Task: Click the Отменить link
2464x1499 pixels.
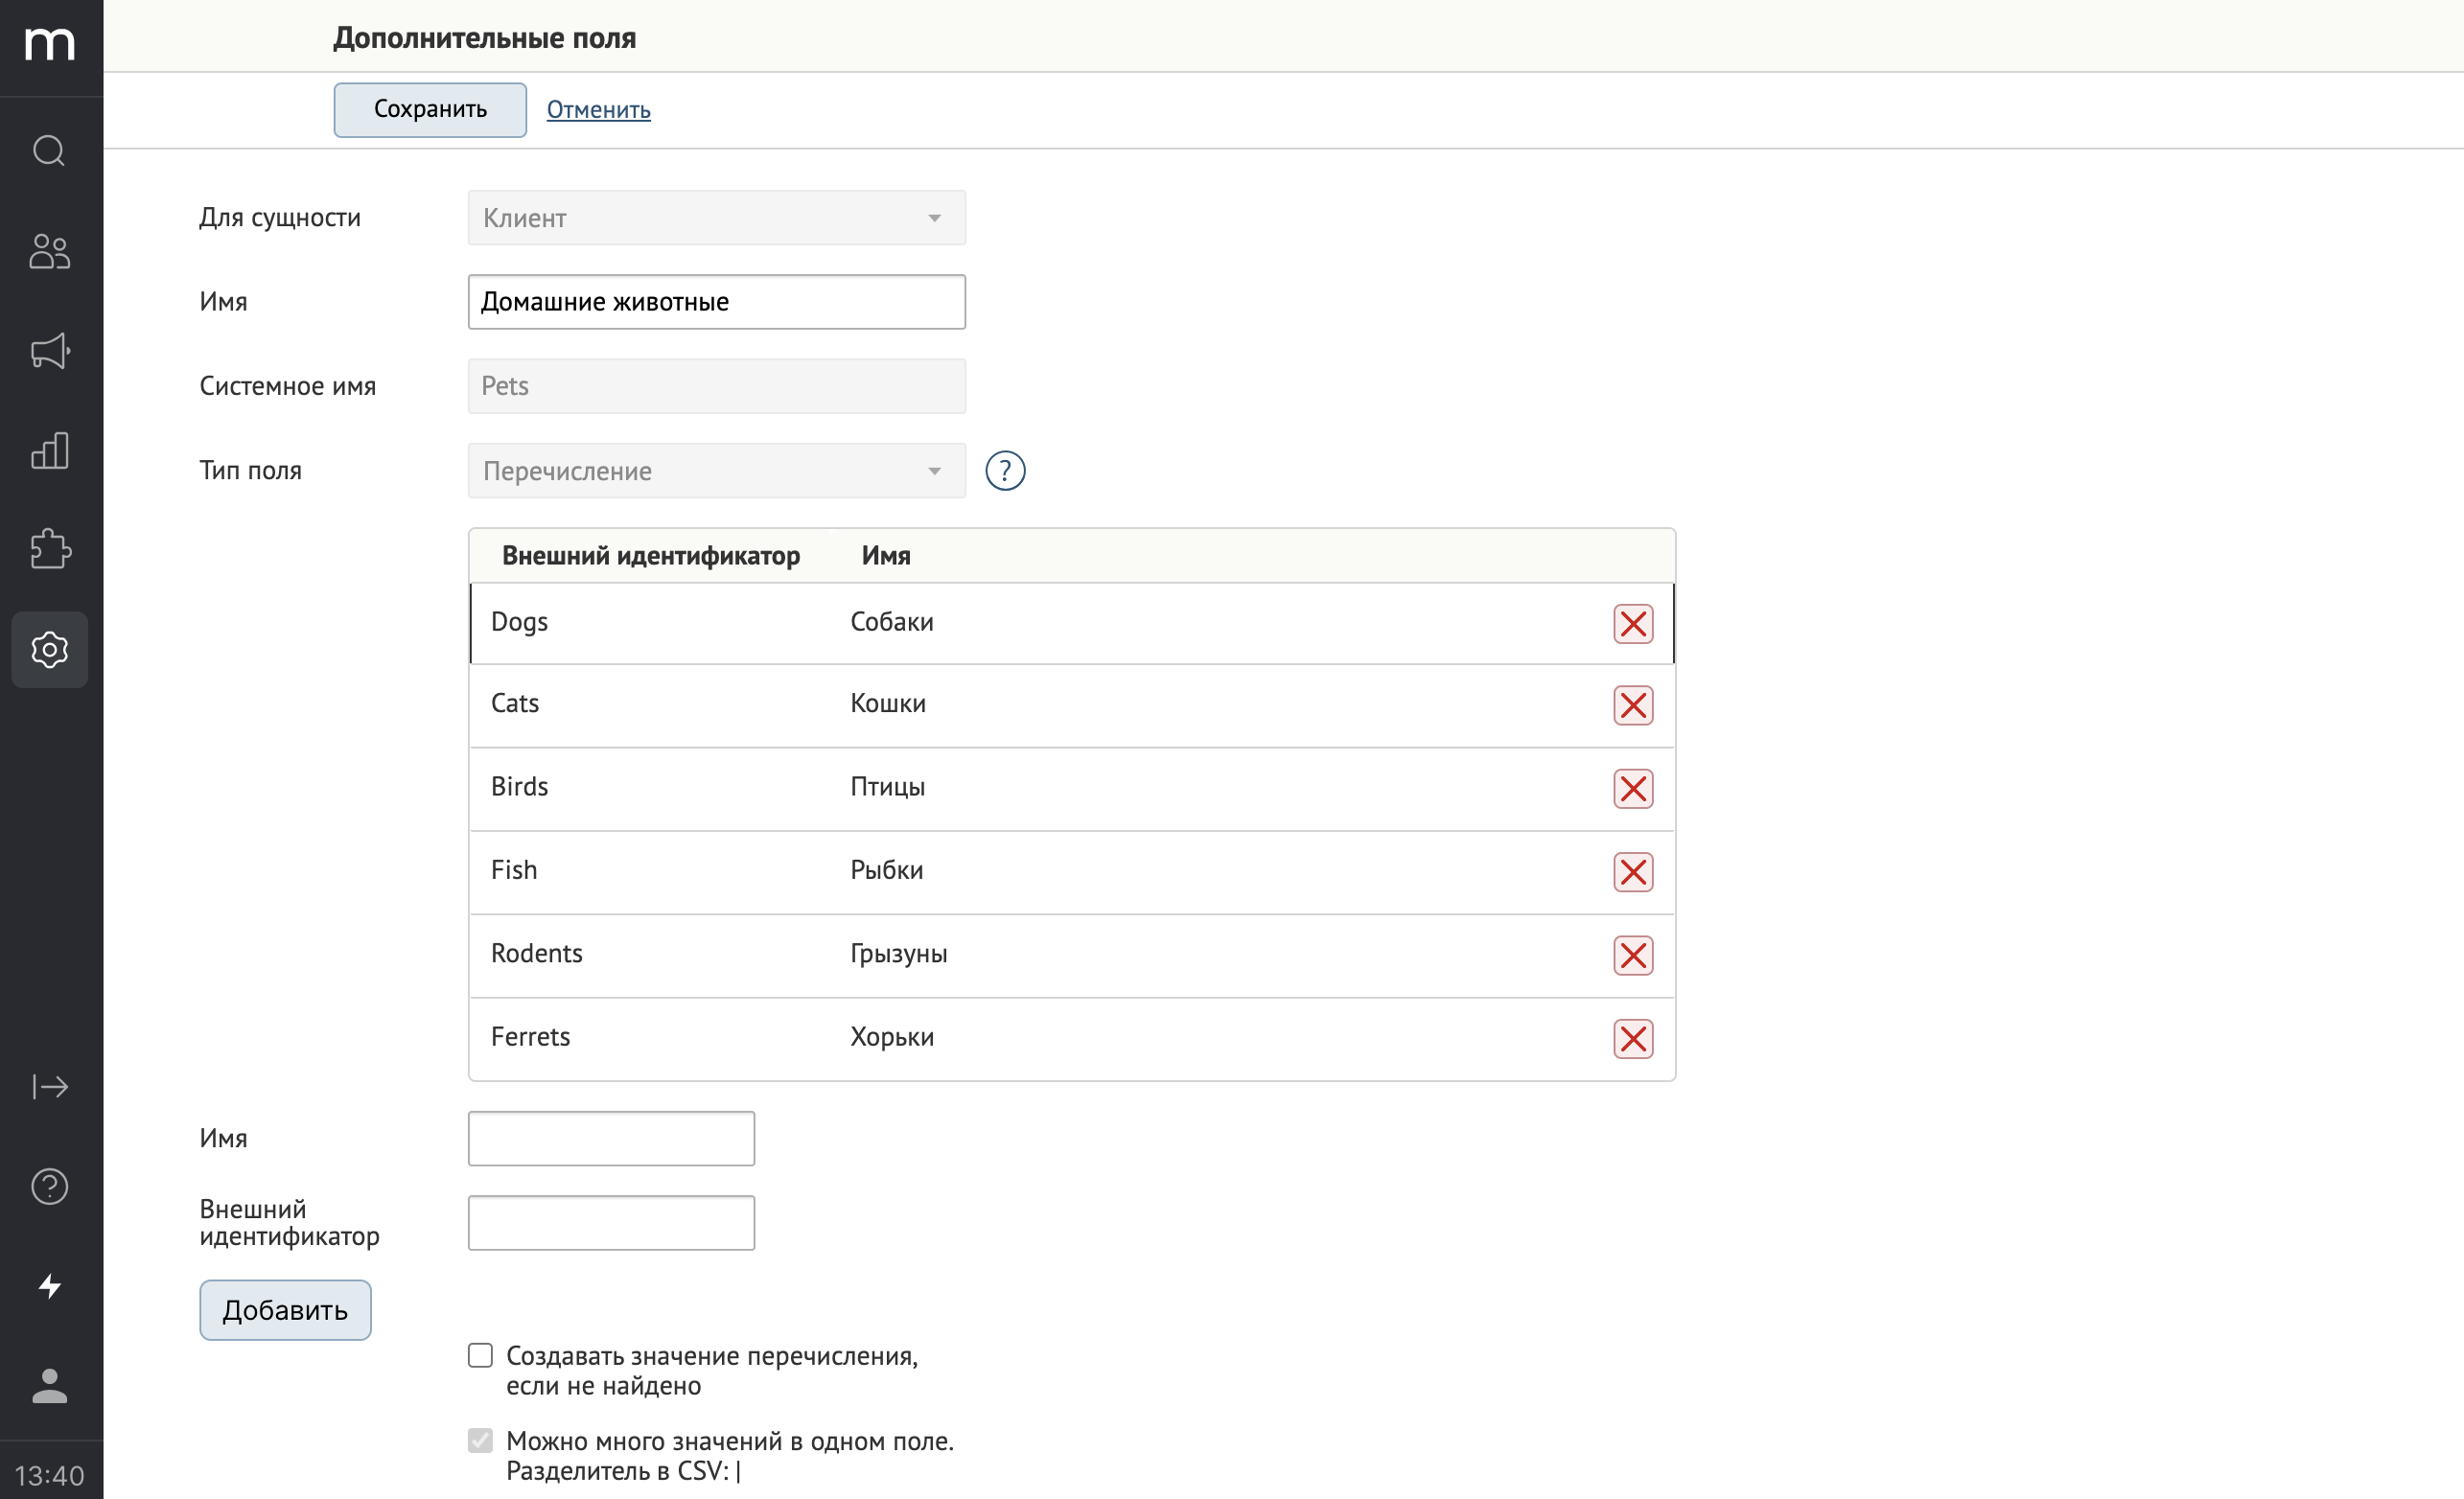Action: tap(598, 110)
